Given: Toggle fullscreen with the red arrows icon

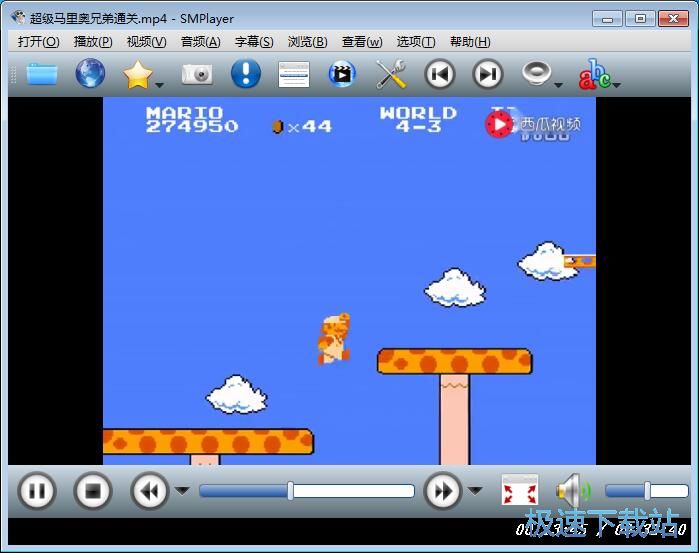Looking at the screenshot, I should pyautogui.click(x=520, y=490).
